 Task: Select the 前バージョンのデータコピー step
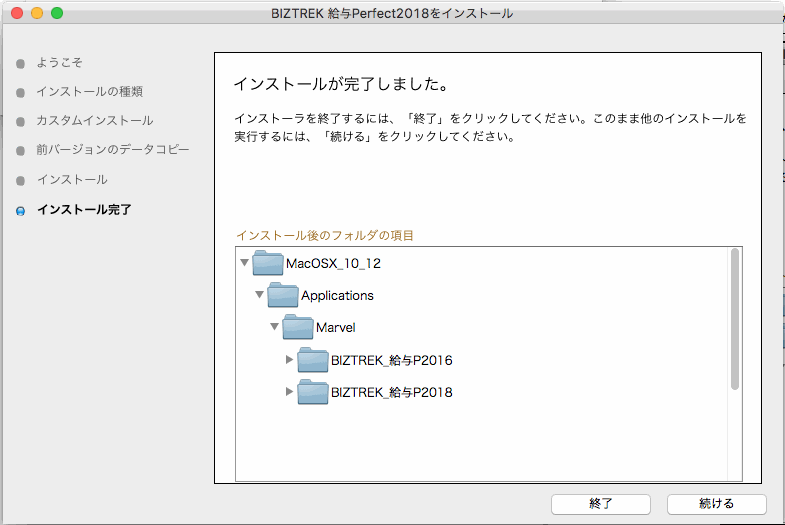pos(112,150)
